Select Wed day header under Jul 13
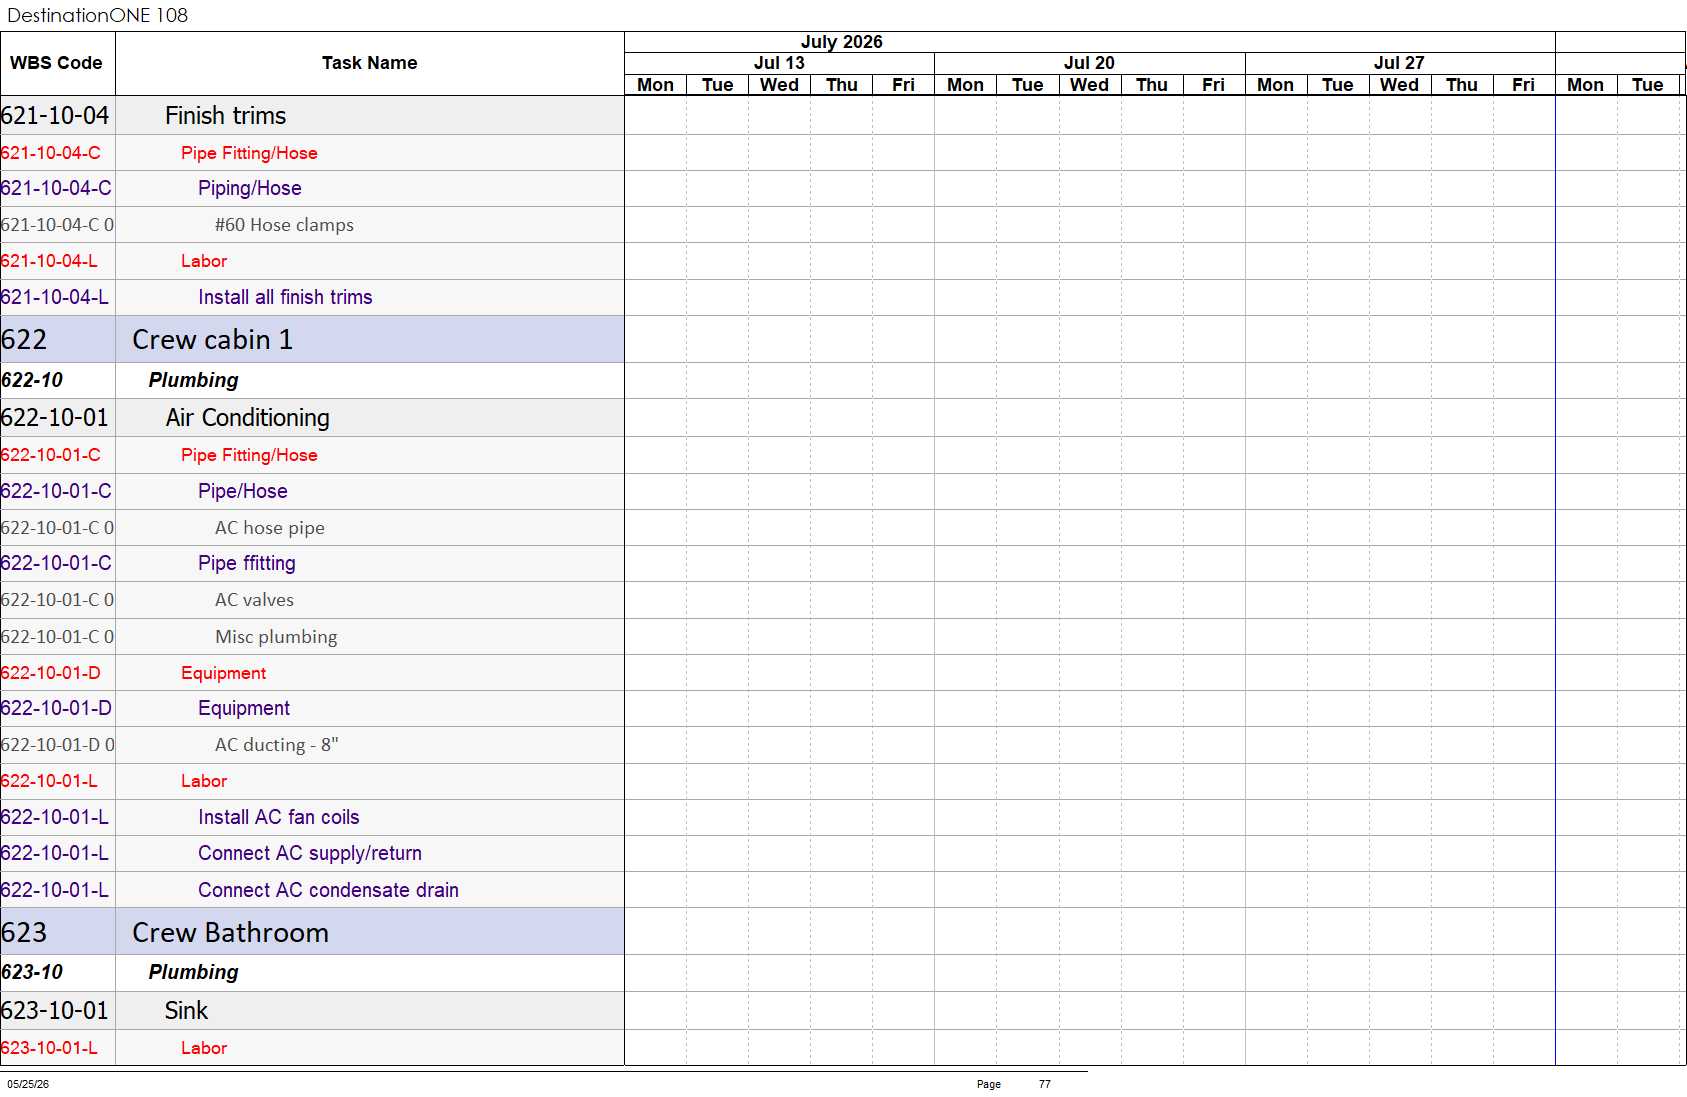 click(x=779, y=85)
